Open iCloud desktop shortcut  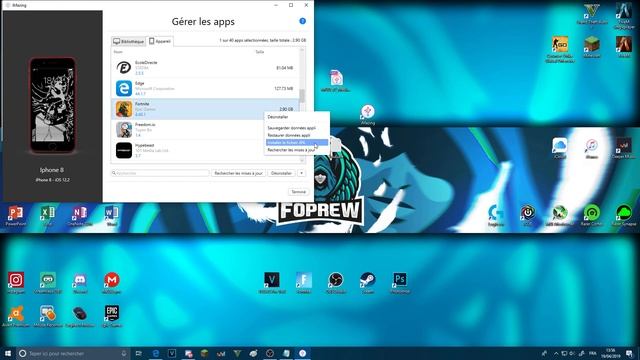(x=560, y=148)
